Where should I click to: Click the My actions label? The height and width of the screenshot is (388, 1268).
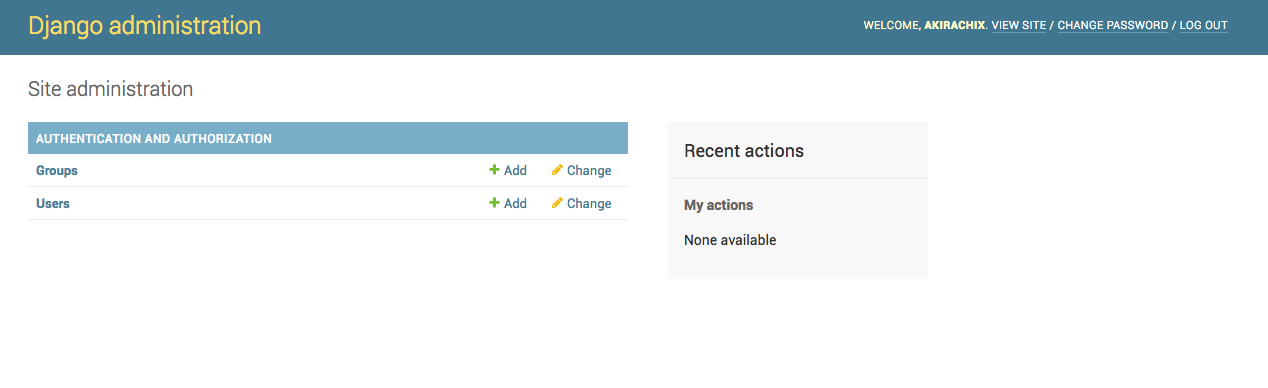[718, 205]
